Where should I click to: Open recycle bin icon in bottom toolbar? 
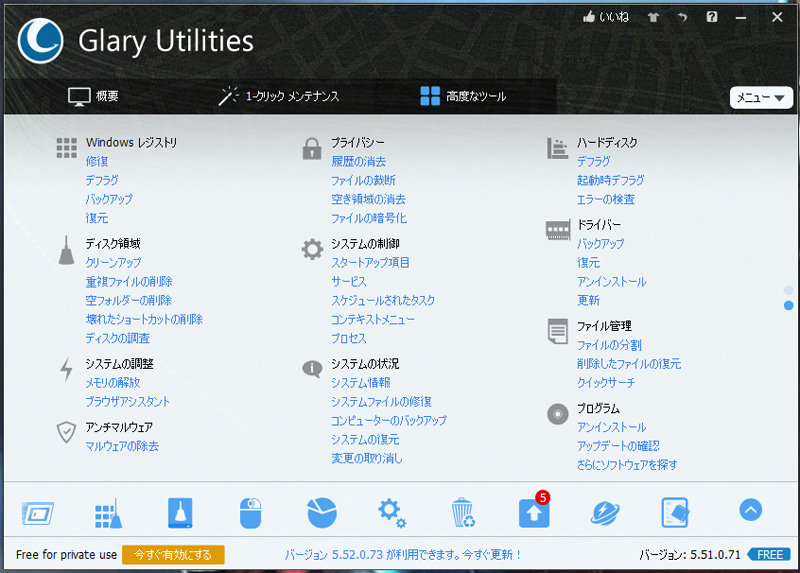463,513
